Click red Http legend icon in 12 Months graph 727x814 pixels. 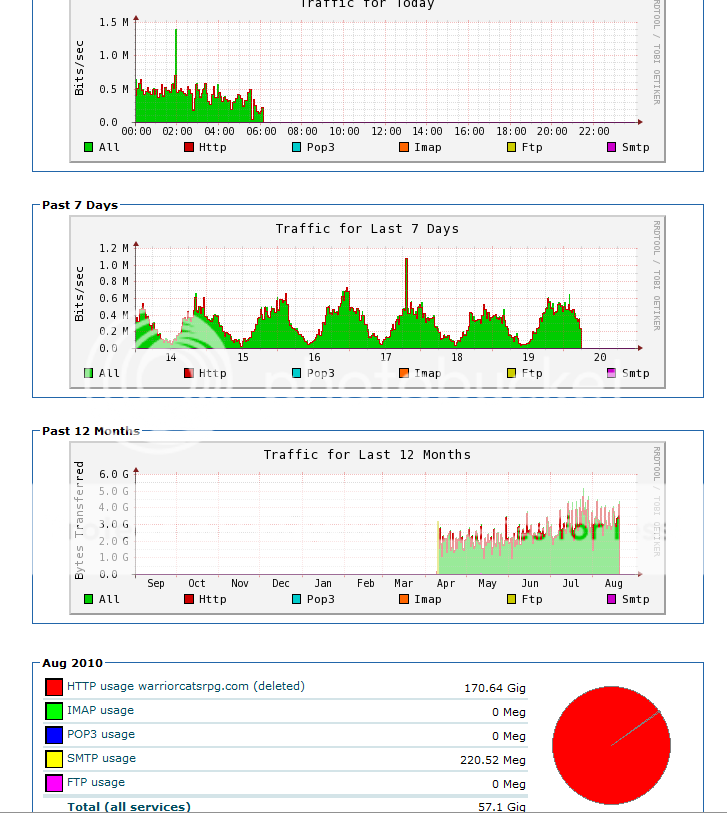[x=189, y=599]
